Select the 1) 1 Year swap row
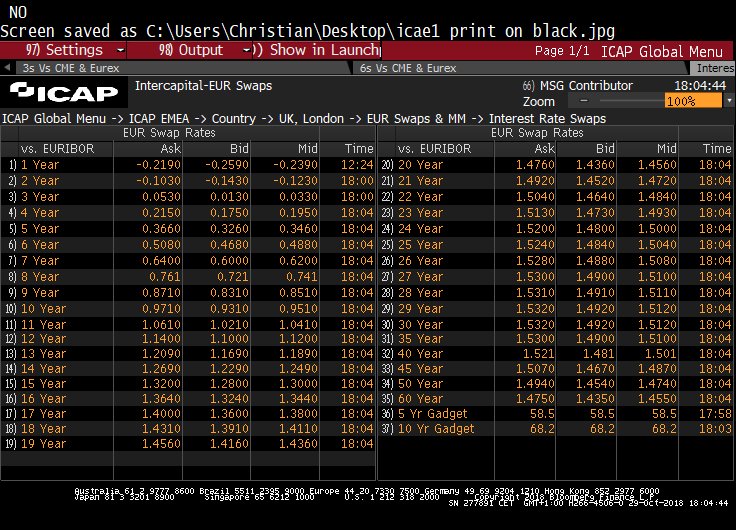The image size is (736, 530). point(188,165)
